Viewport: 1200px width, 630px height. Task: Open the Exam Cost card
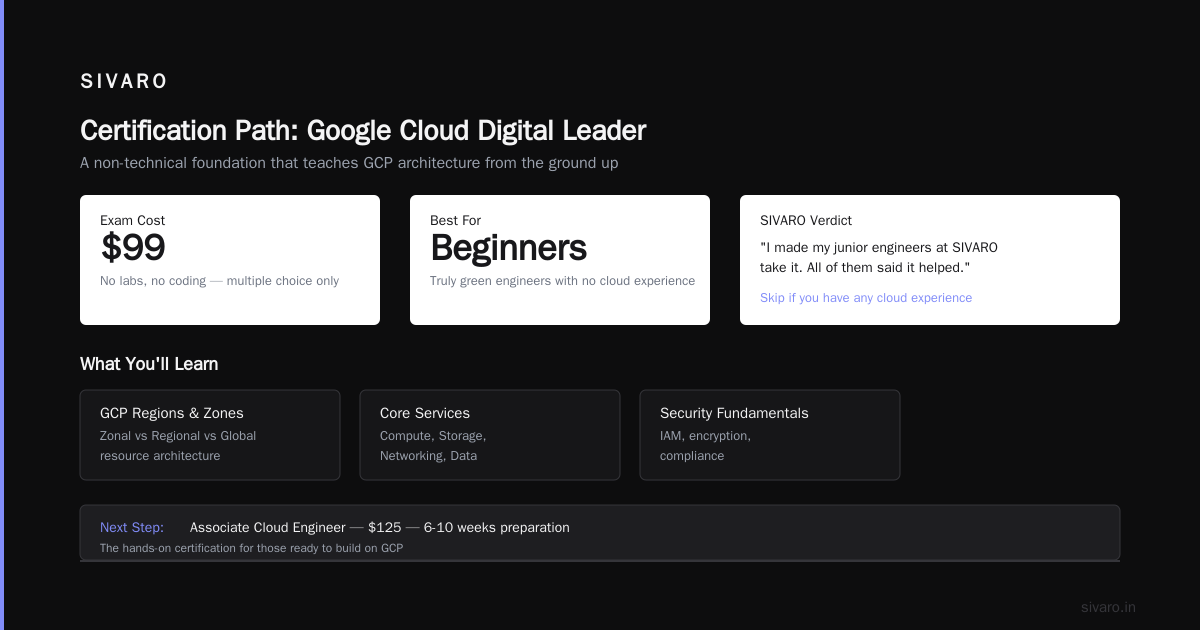(230, 260)
